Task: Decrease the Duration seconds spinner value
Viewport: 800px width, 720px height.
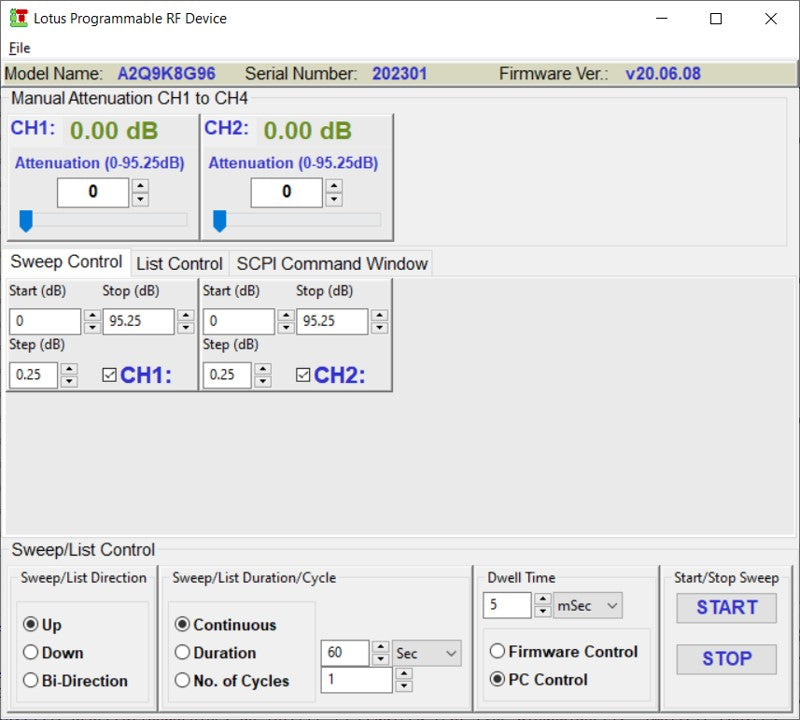Action: [381, 660]
